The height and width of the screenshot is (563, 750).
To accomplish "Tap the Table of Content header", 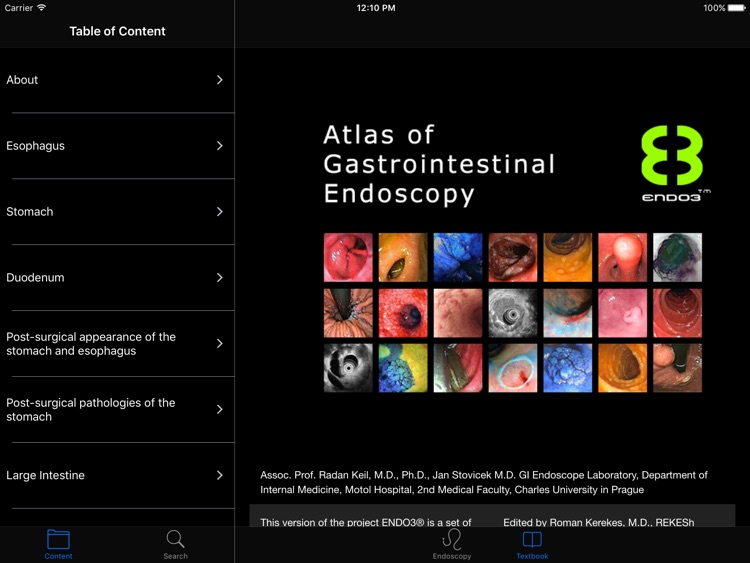I will click(x=117, y=31).
